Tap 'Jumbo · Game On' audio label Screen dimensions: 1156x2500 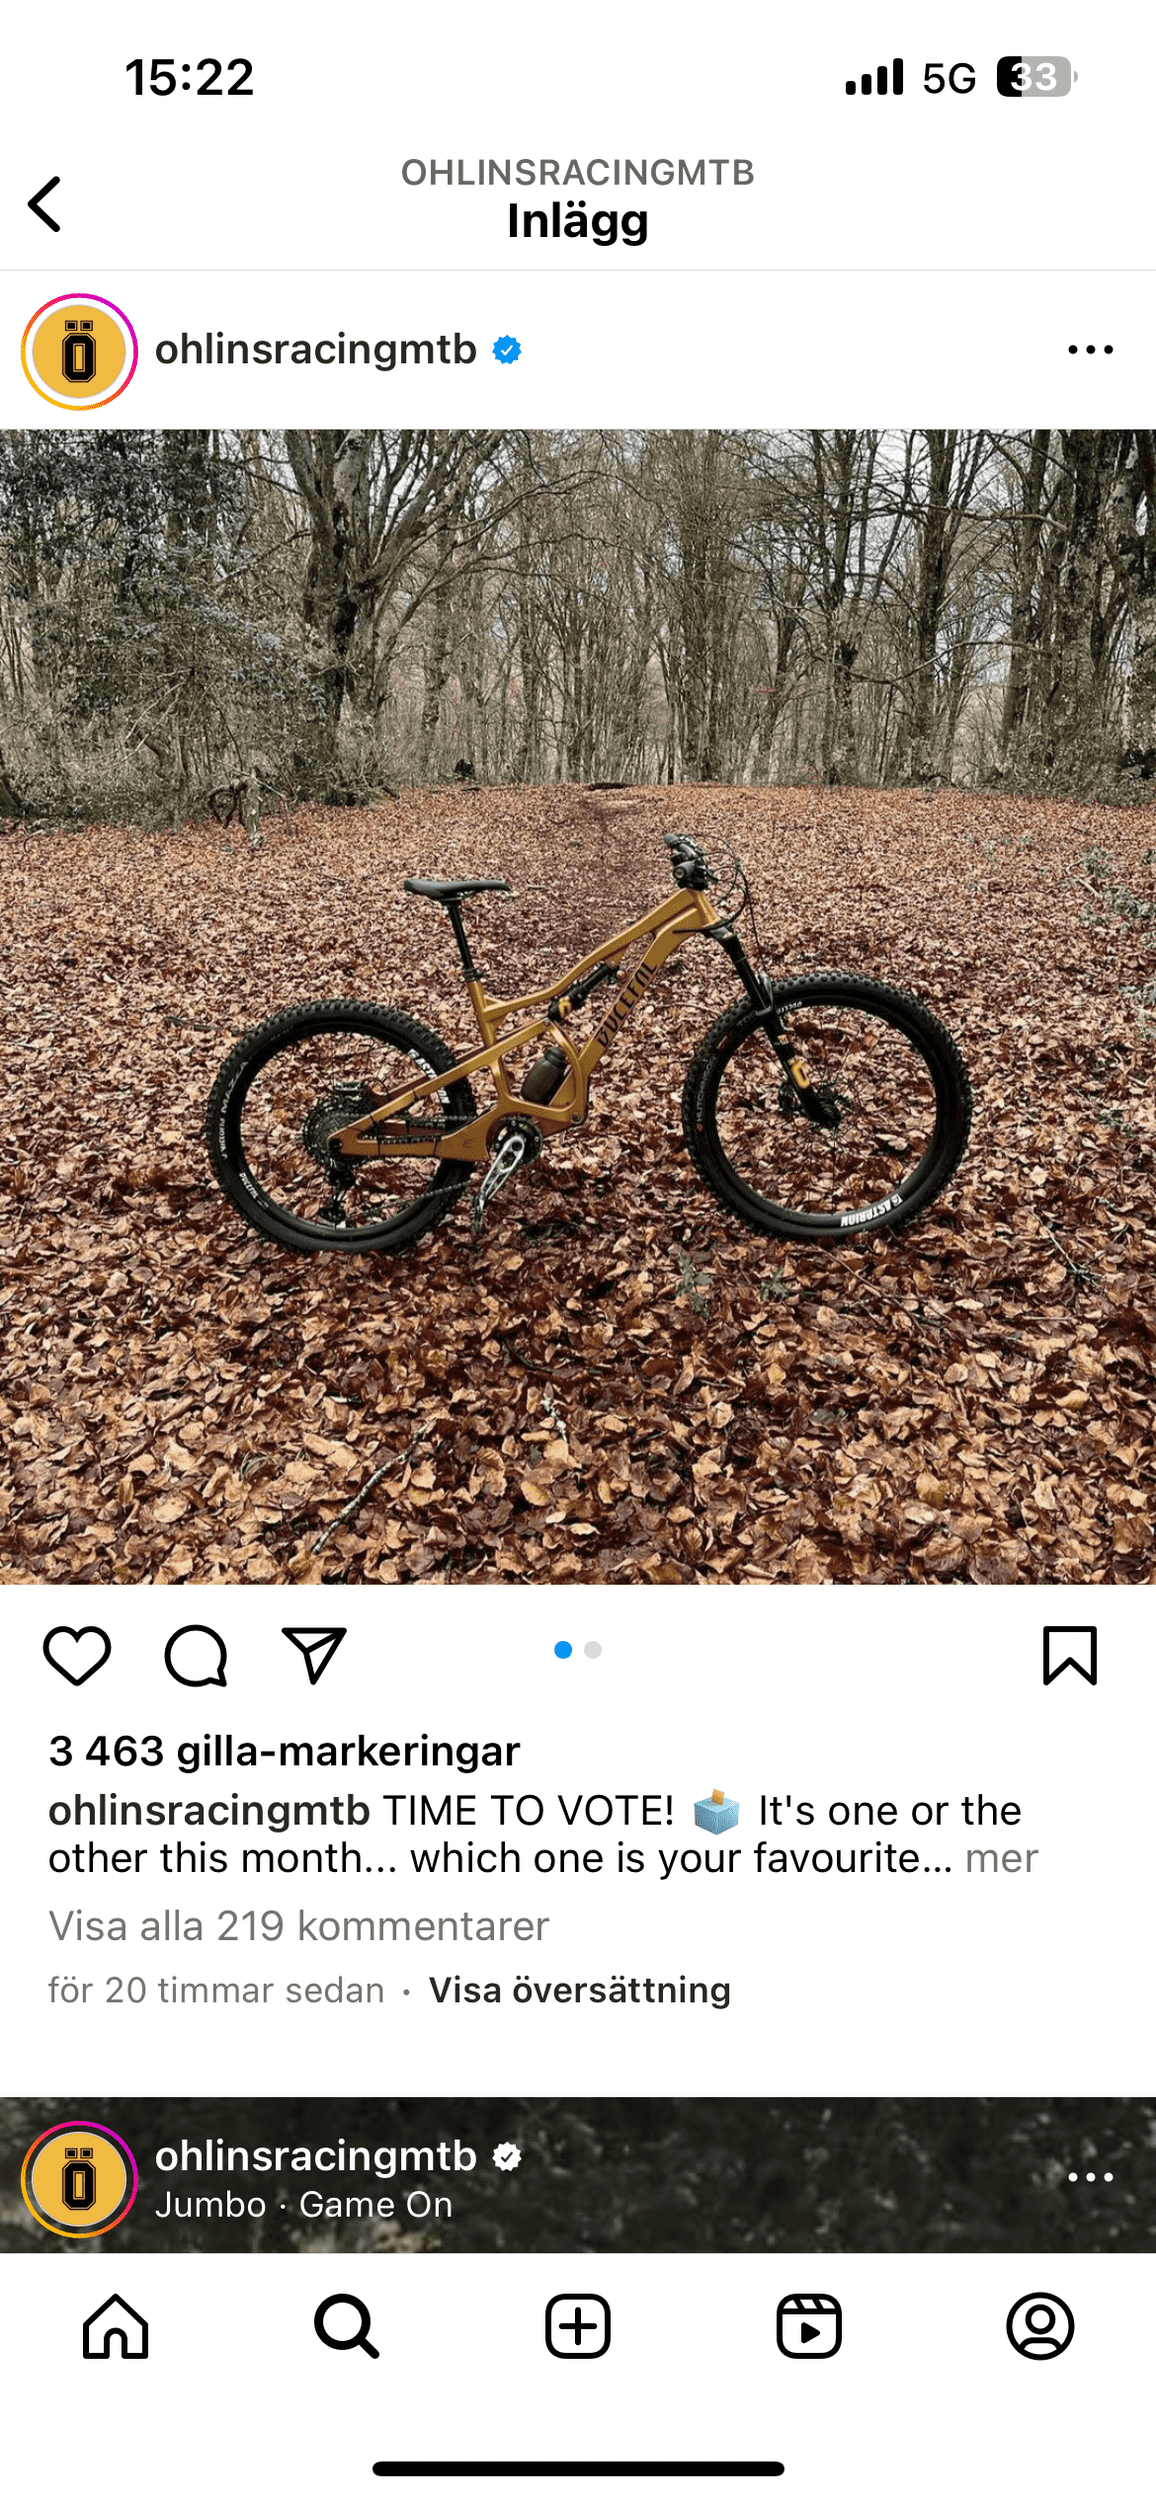[x=304, y=2204]
